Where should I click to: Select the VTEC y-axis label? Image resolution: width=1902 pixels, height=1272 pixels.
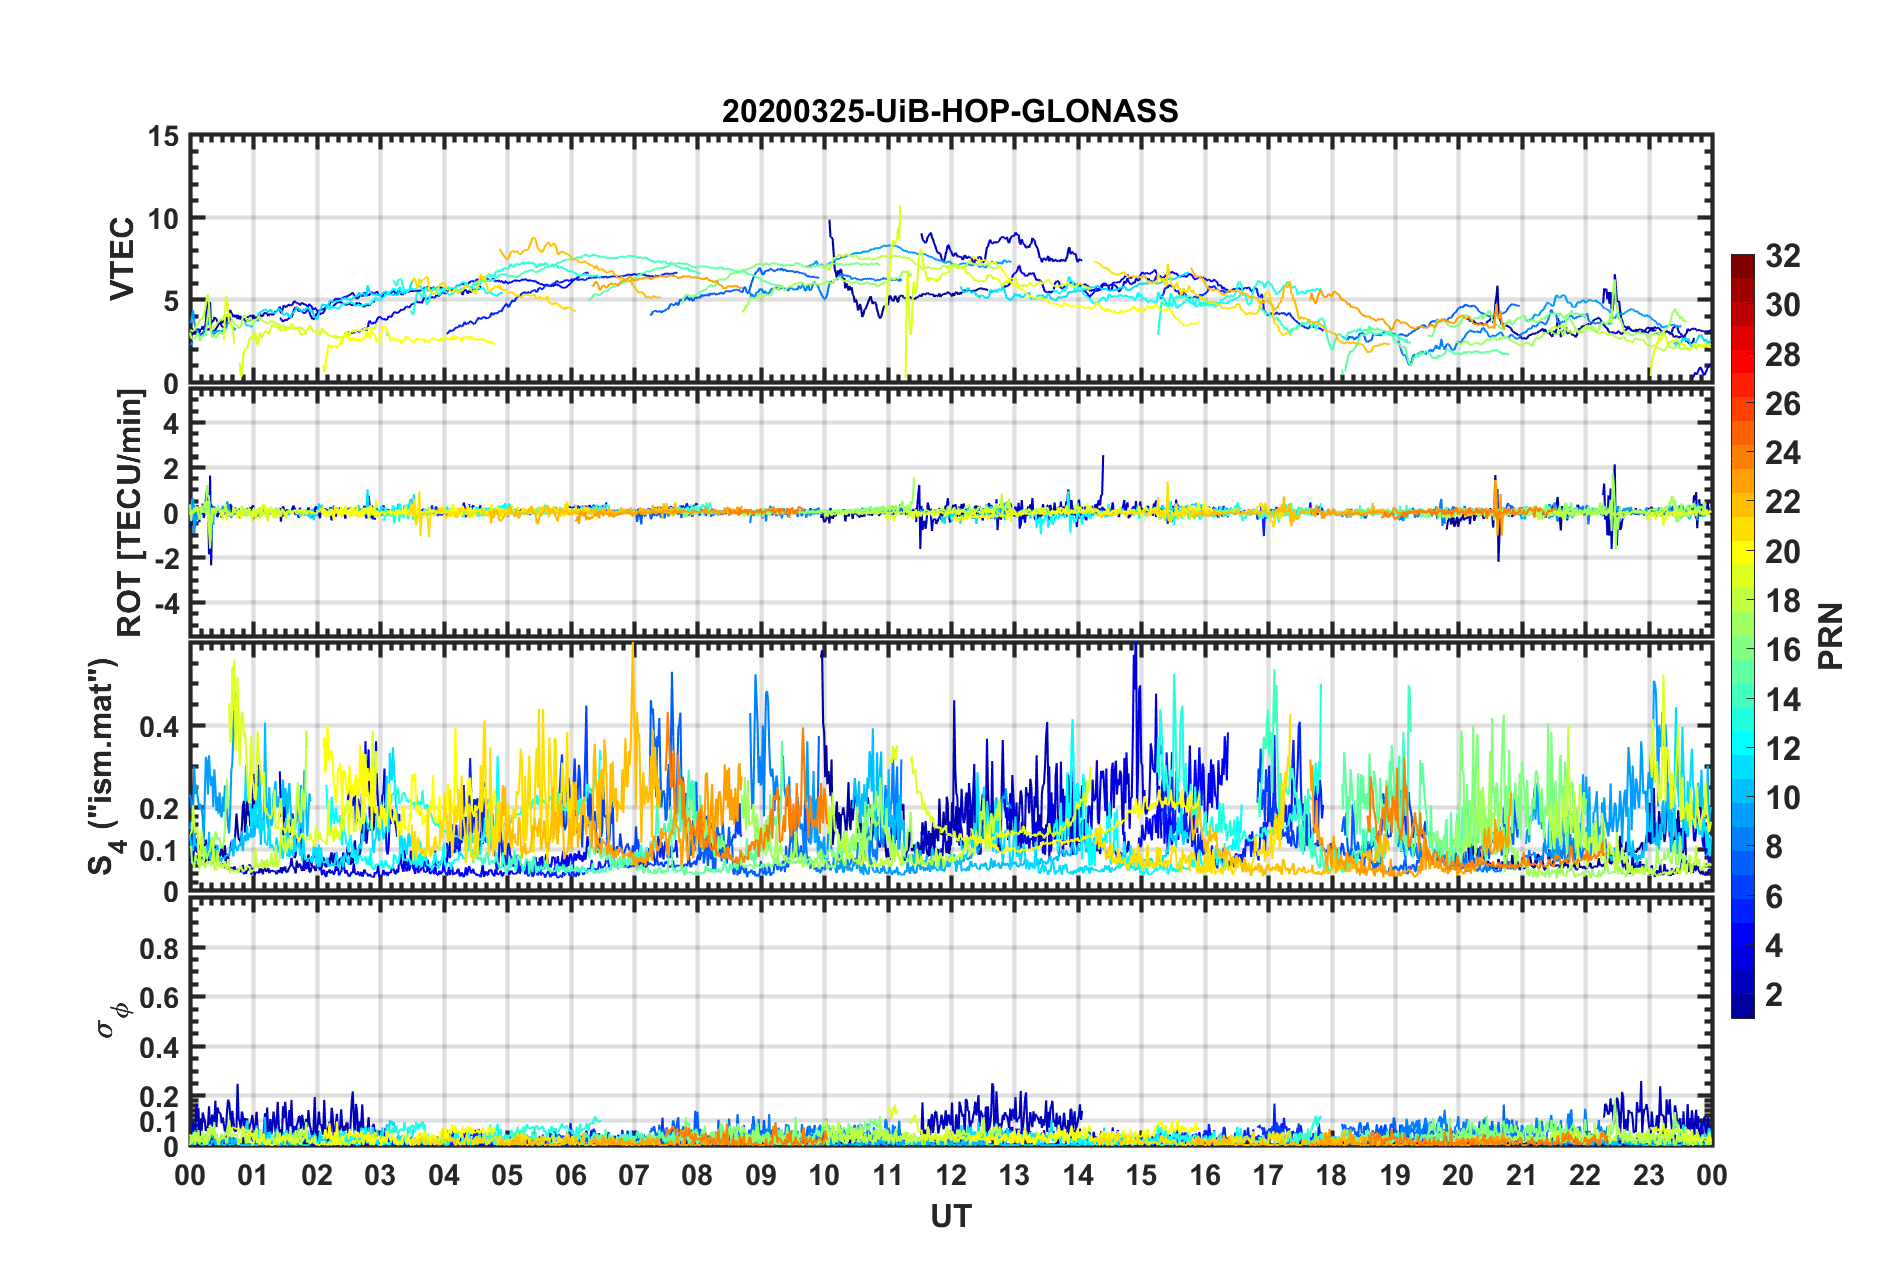pos(122,258)
